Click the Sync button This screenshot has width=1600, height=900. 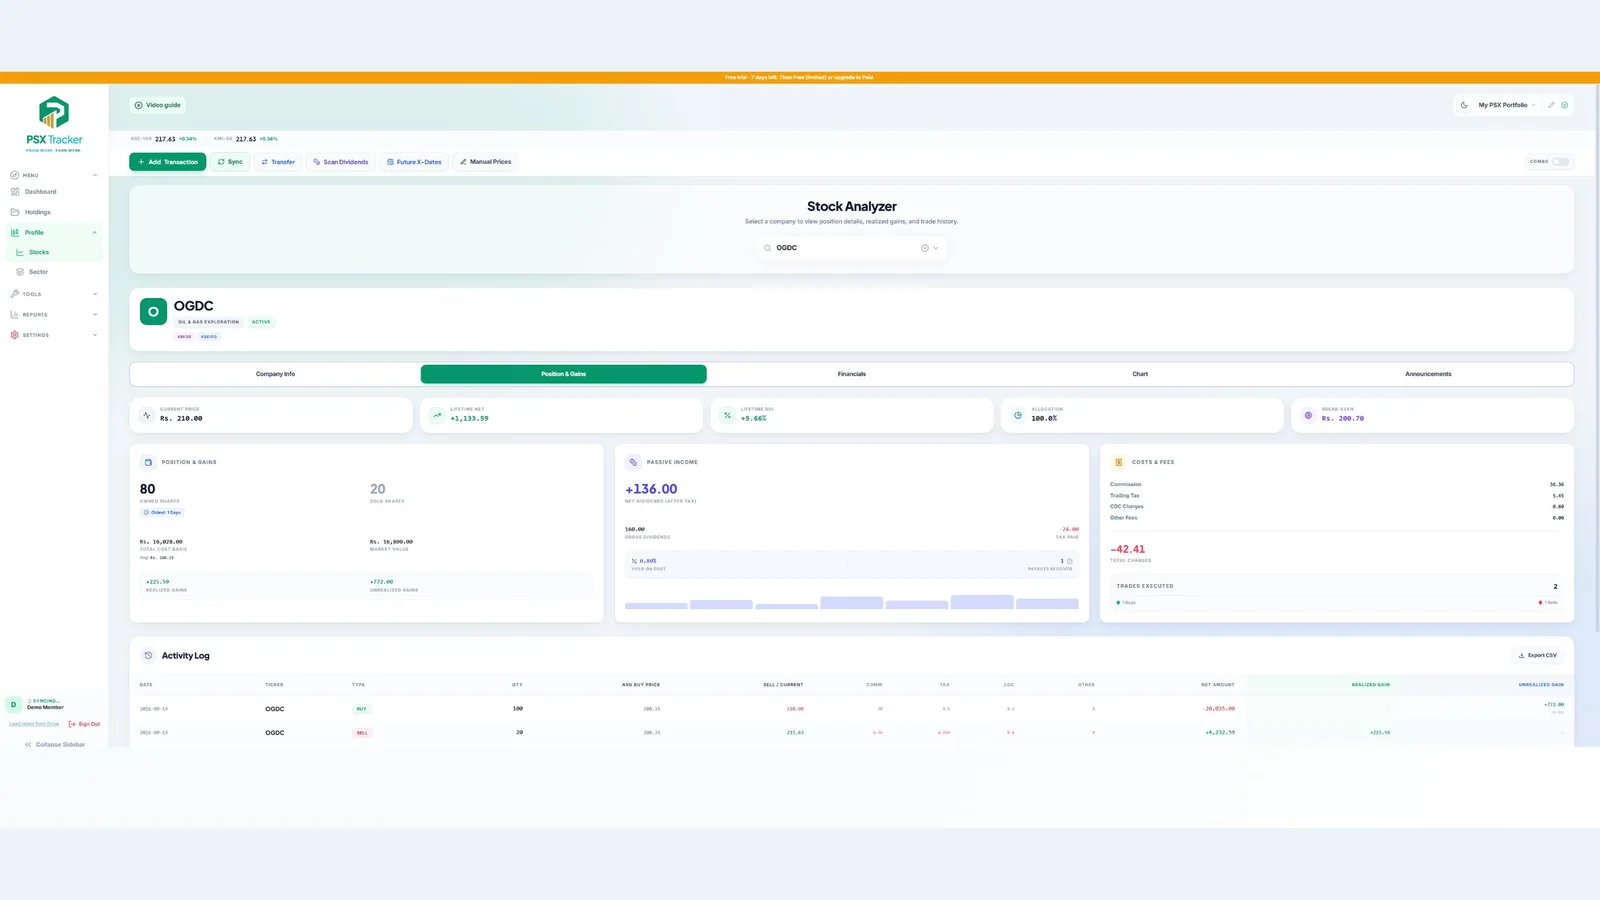230,162
